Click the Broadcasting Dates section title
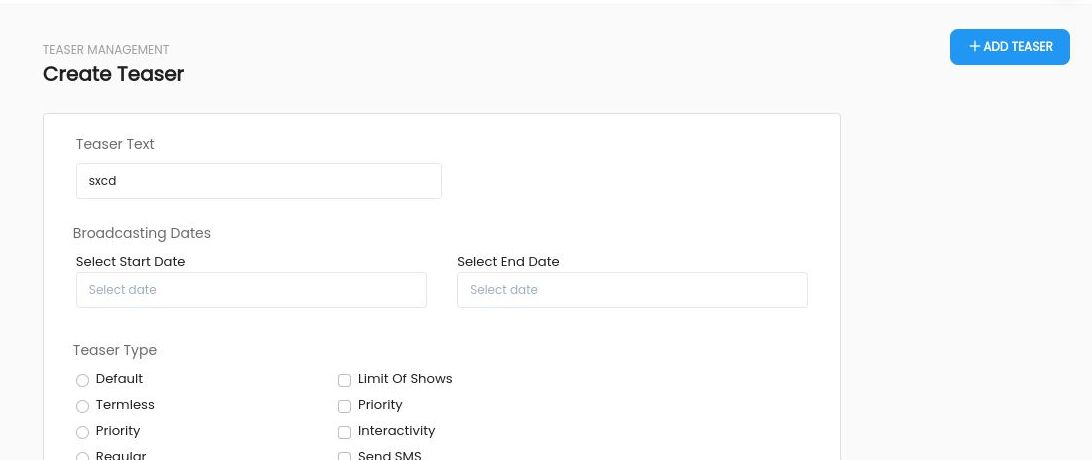1092x460 pixels. pyautogui.click(x=141, y=233)
